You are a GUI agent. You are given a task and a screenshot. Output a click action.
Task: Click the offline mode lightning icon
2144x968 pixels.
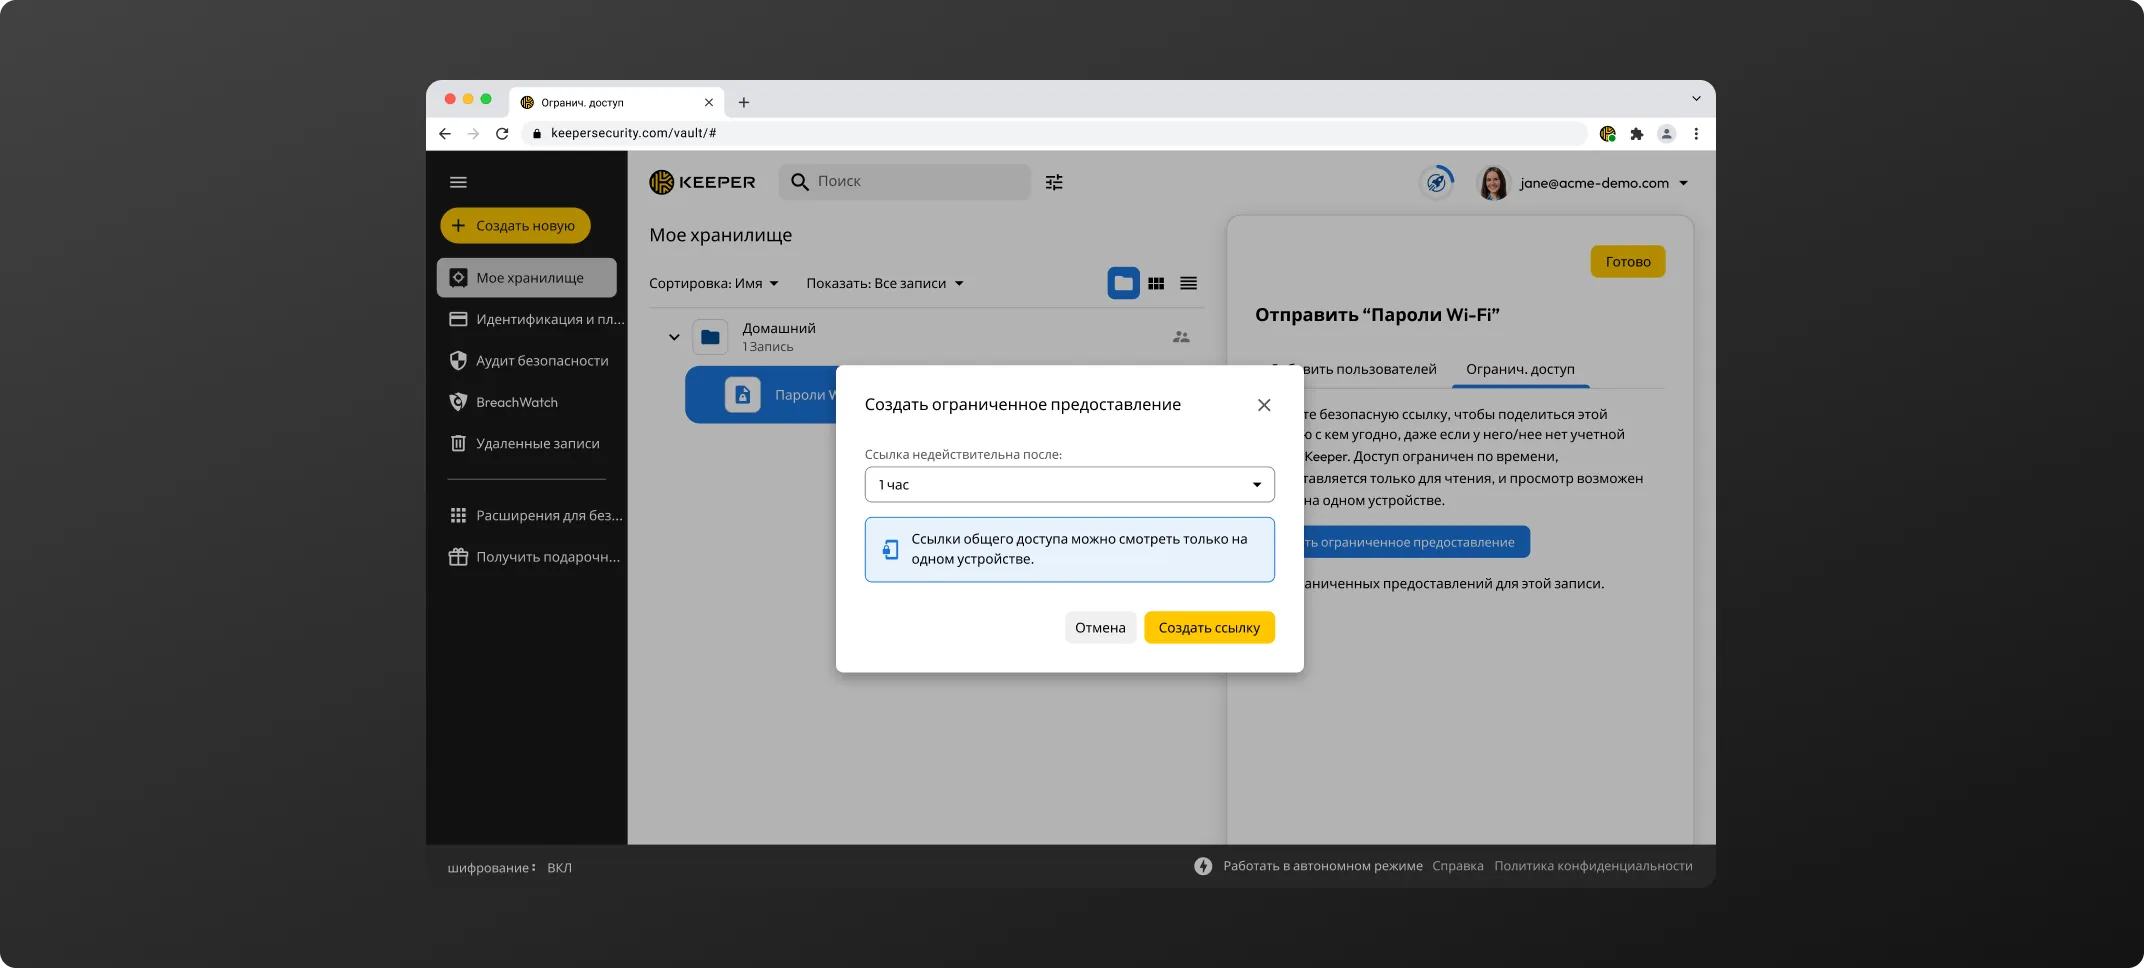[1203, 866]
